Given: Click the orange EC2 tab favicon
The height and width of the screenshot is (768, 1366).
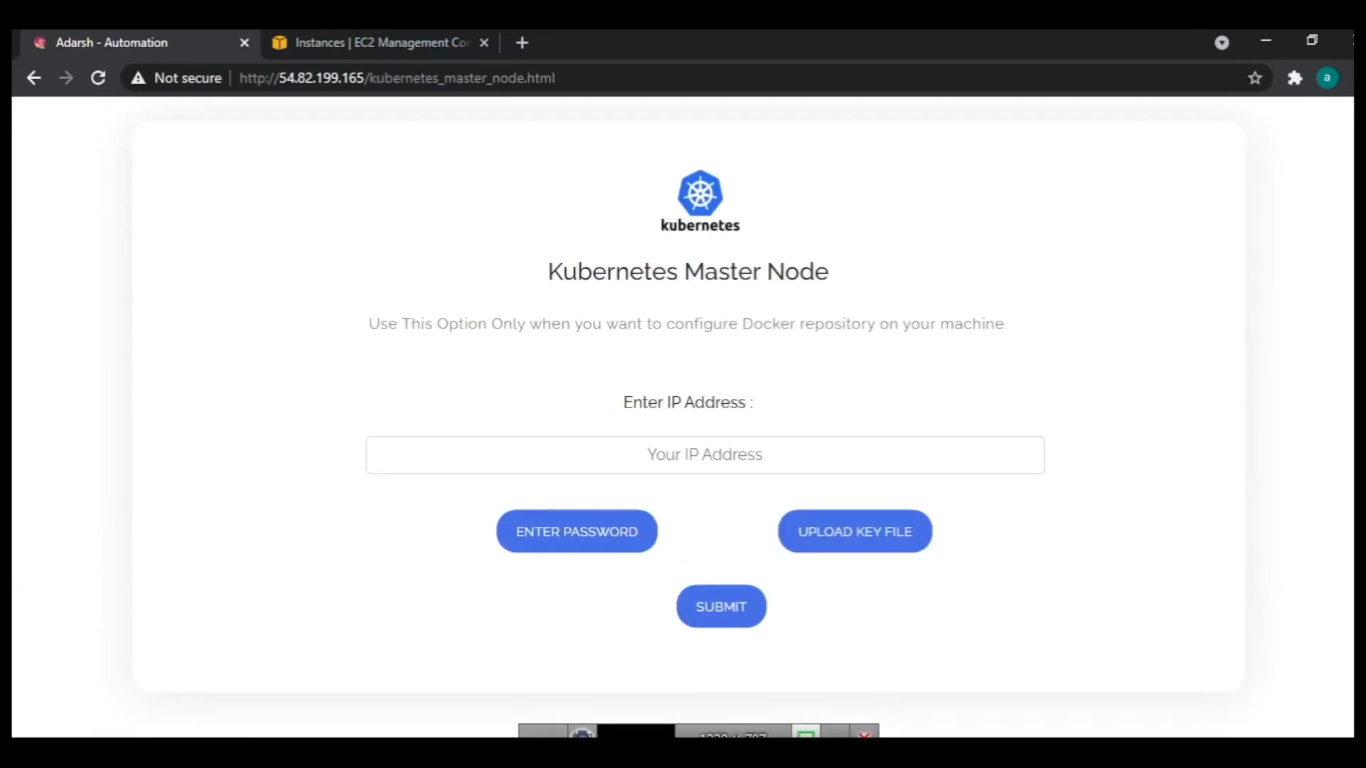Looking at the screenshot, I should [279, 43].
